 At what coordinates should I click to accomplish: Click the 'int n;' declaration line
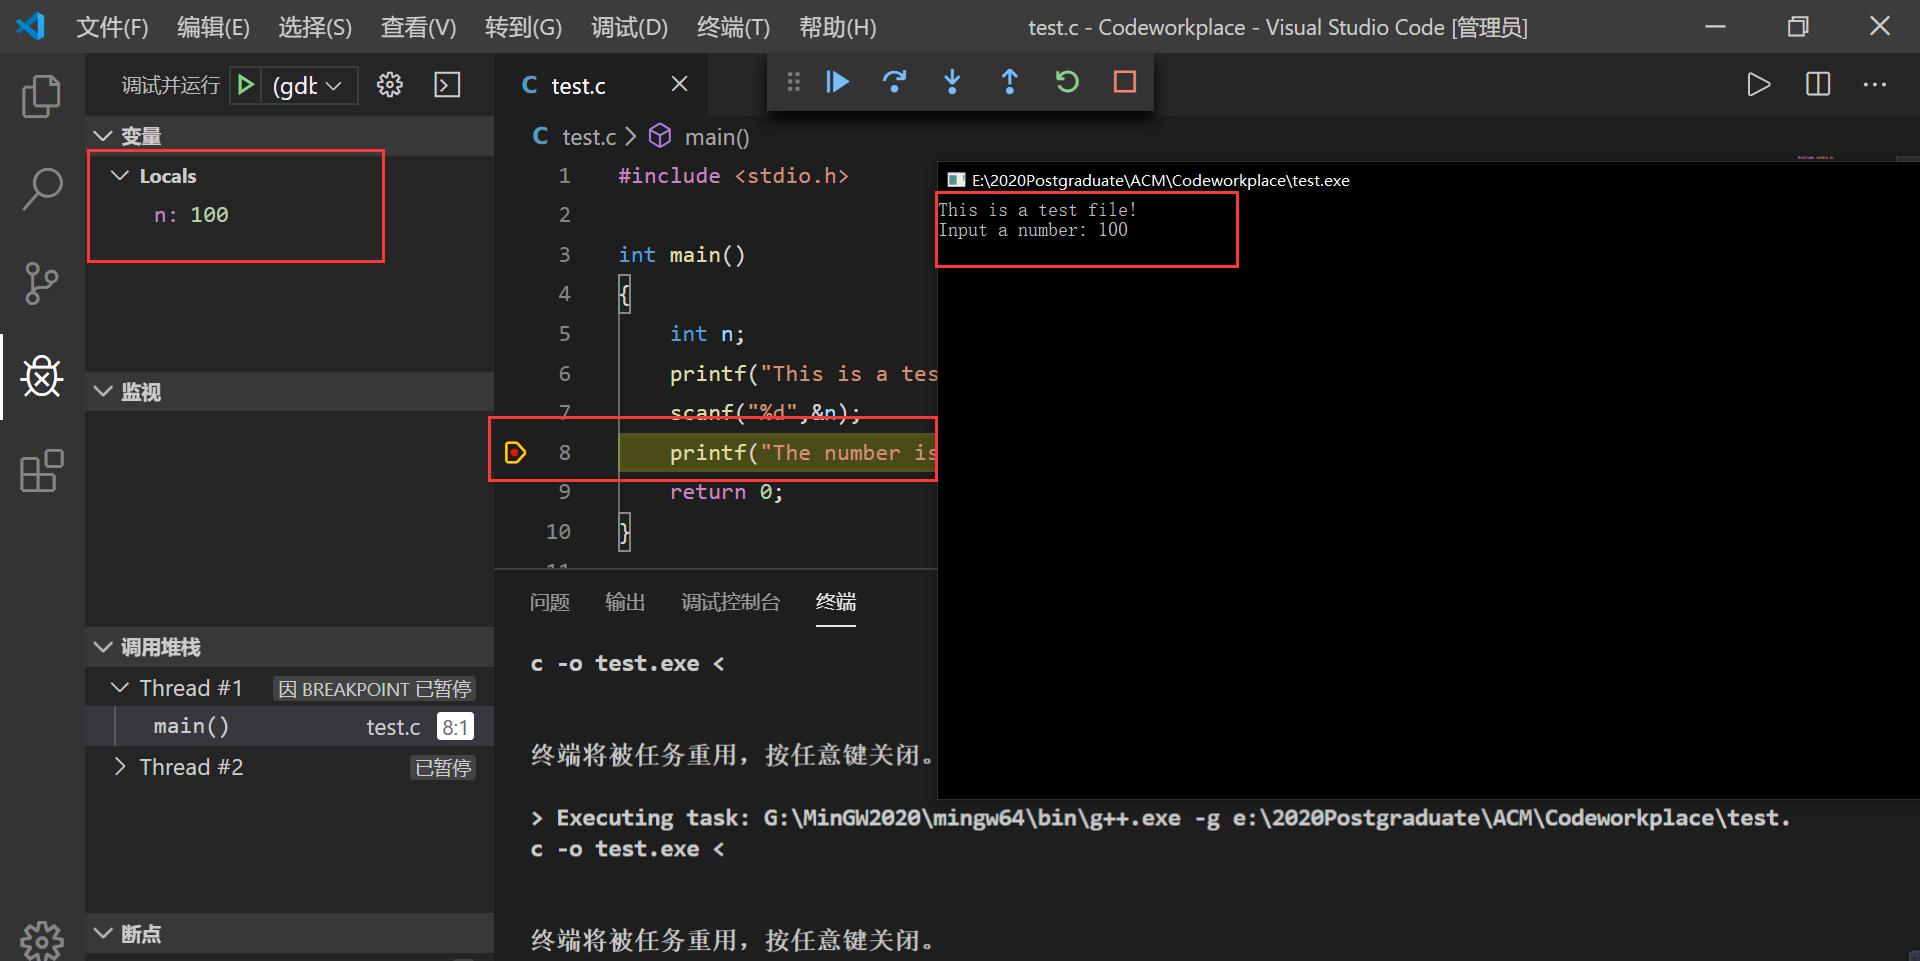(707, 334)
